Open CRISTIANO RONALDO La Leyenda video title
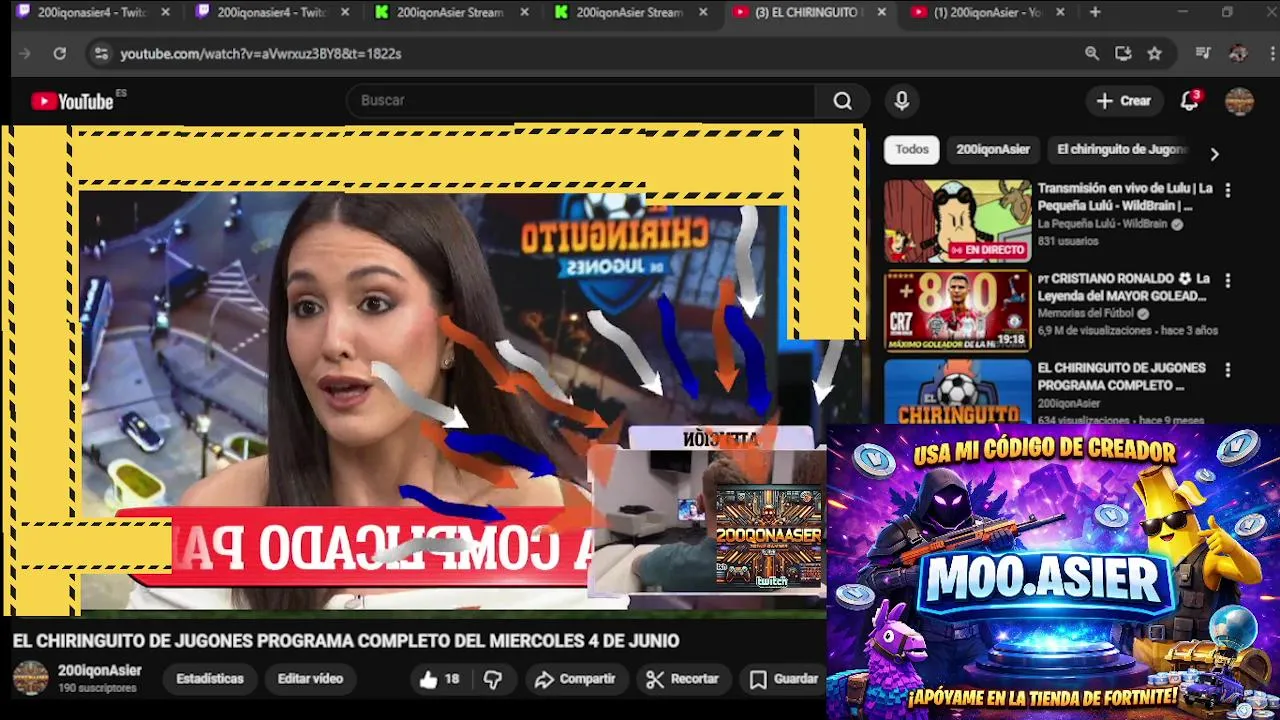The height and width of the screenshot is (720, 1280). point(1123,287)
